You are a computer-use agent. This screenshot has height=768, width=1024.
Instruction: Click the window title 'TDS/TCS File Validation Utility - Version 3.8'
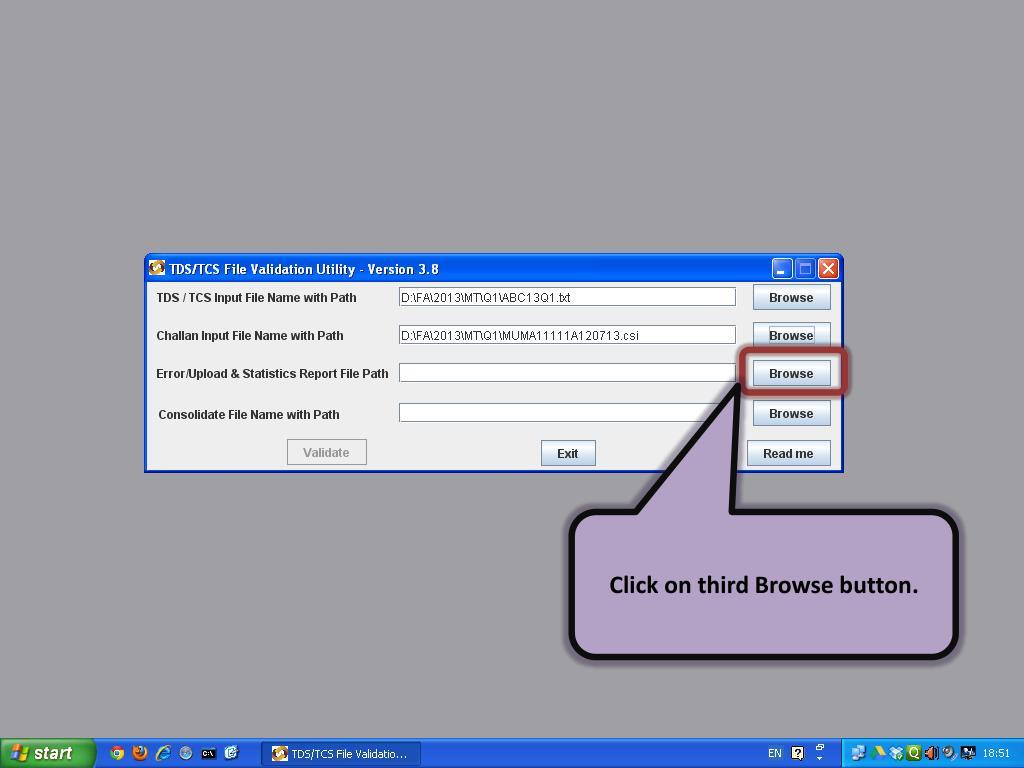304,269
